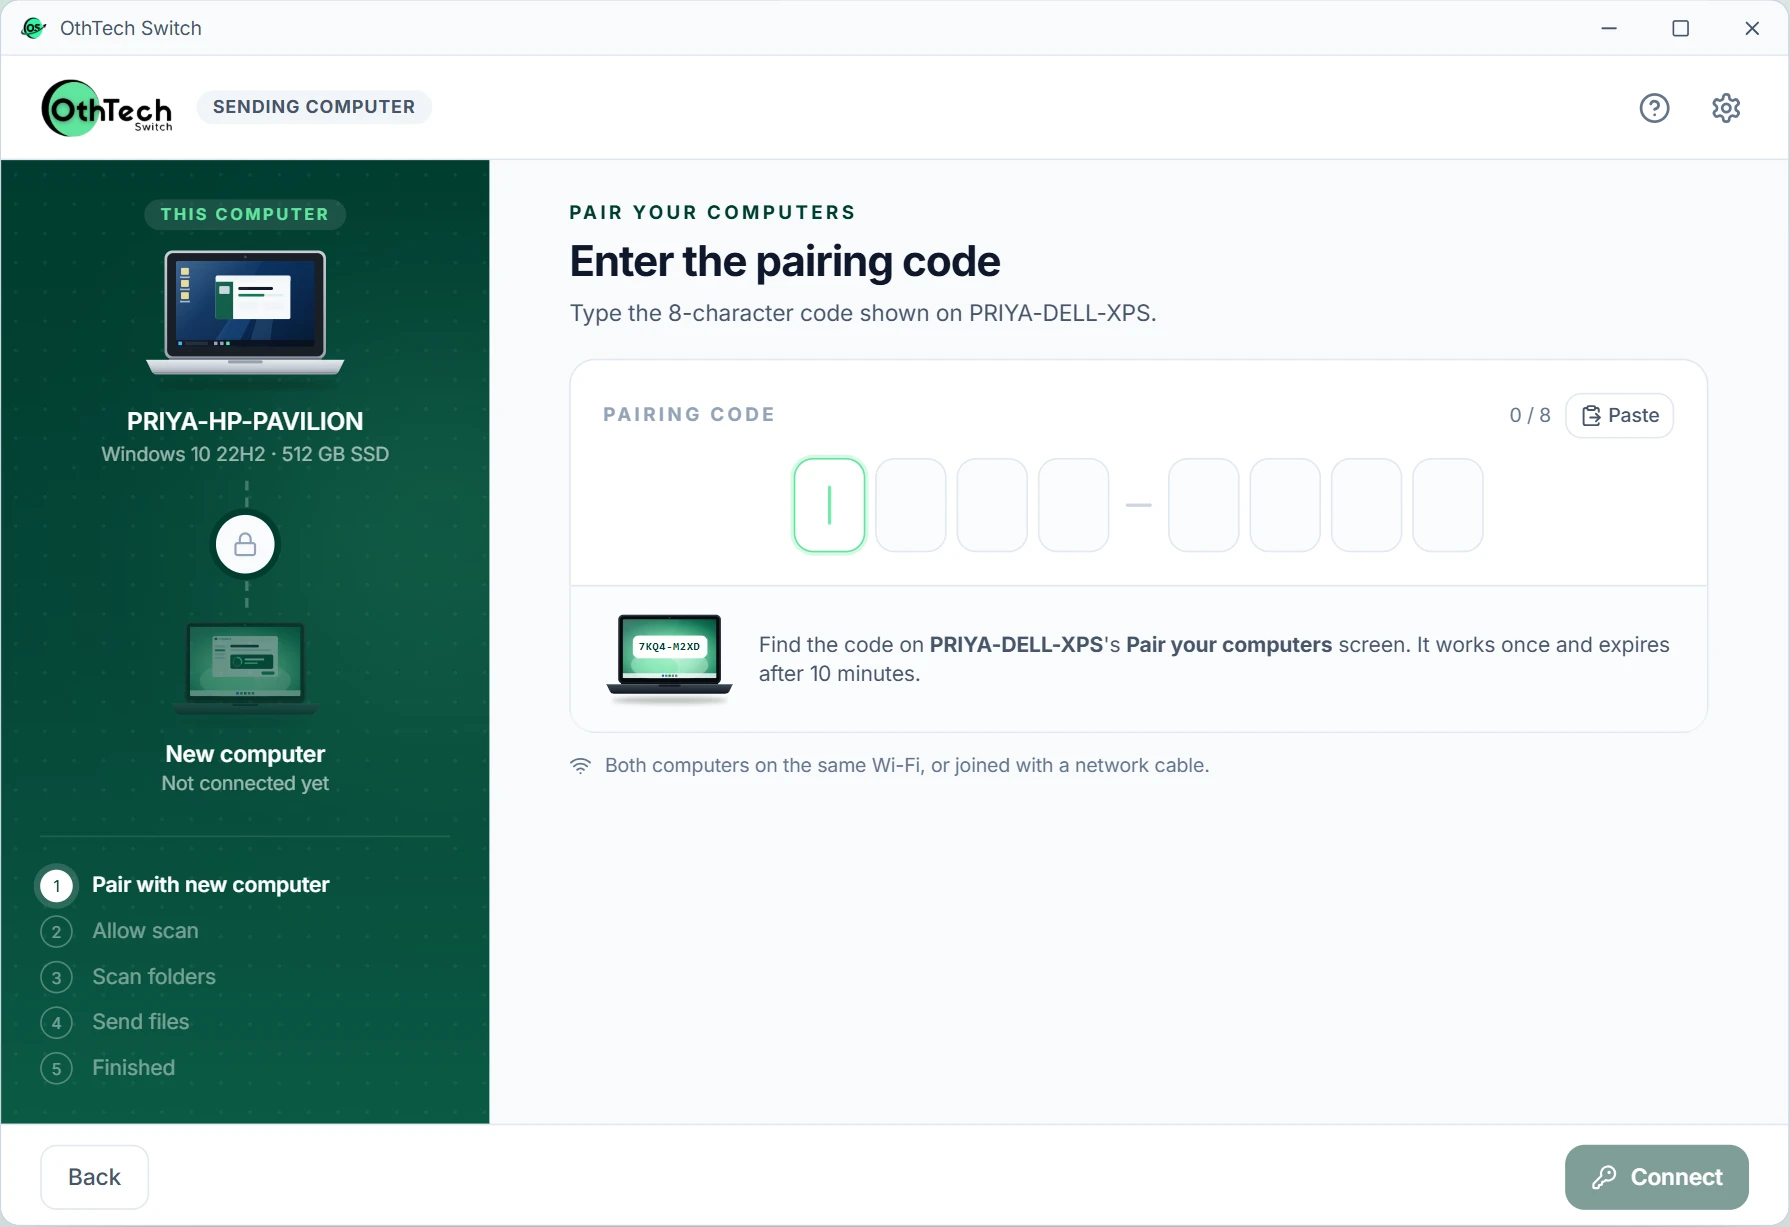The image size is (1790, 1227).
Task: Click the PRIYA-HP-PAVILION computer name
Action: [x=245, y=422]
